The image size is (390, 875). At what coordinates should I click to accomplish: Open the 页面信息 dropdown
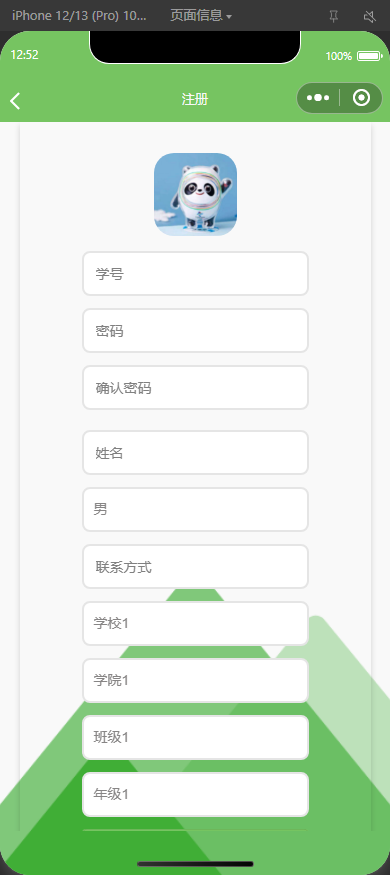[x=201, y=16]
